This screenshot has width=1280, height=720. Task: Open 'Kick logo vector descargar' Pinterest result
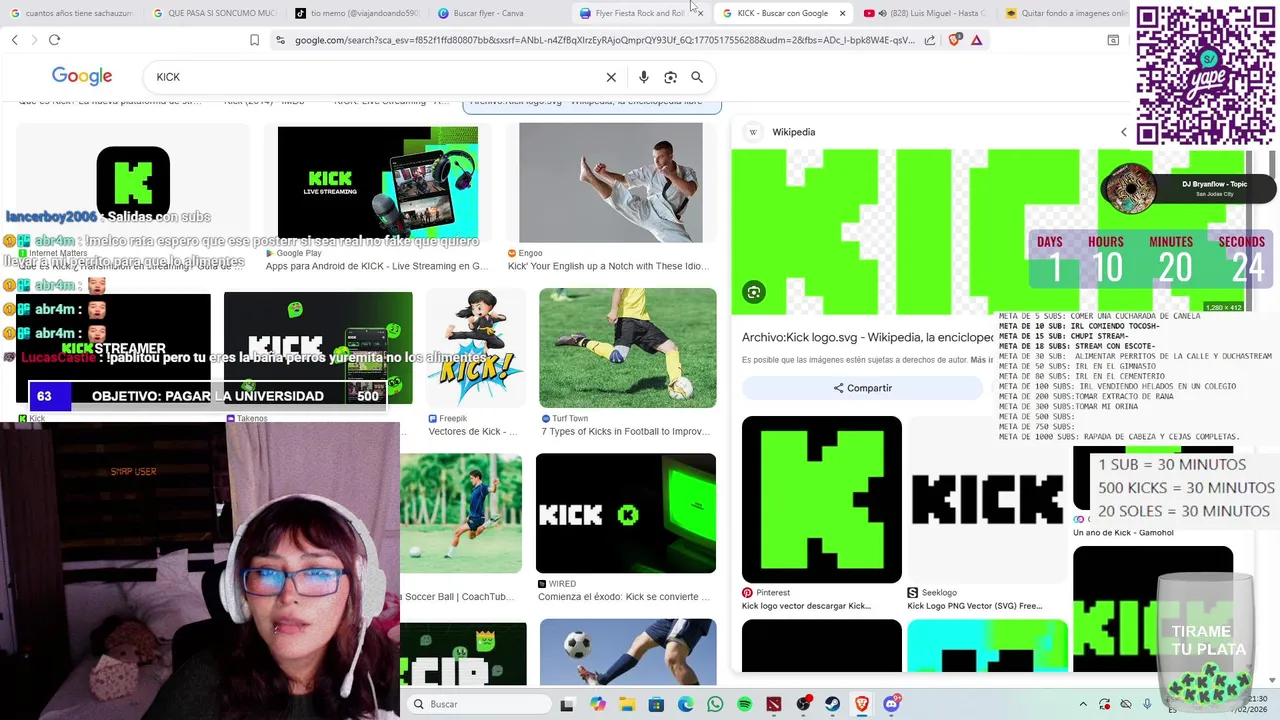point(806,606)
